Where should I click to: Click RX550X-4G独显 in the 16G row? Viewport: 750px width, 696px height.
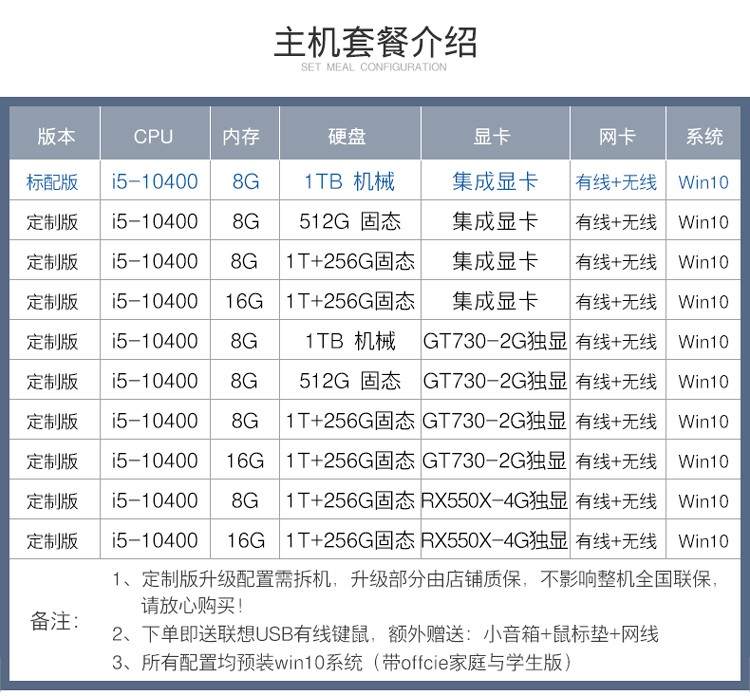[x=495, y=541]
